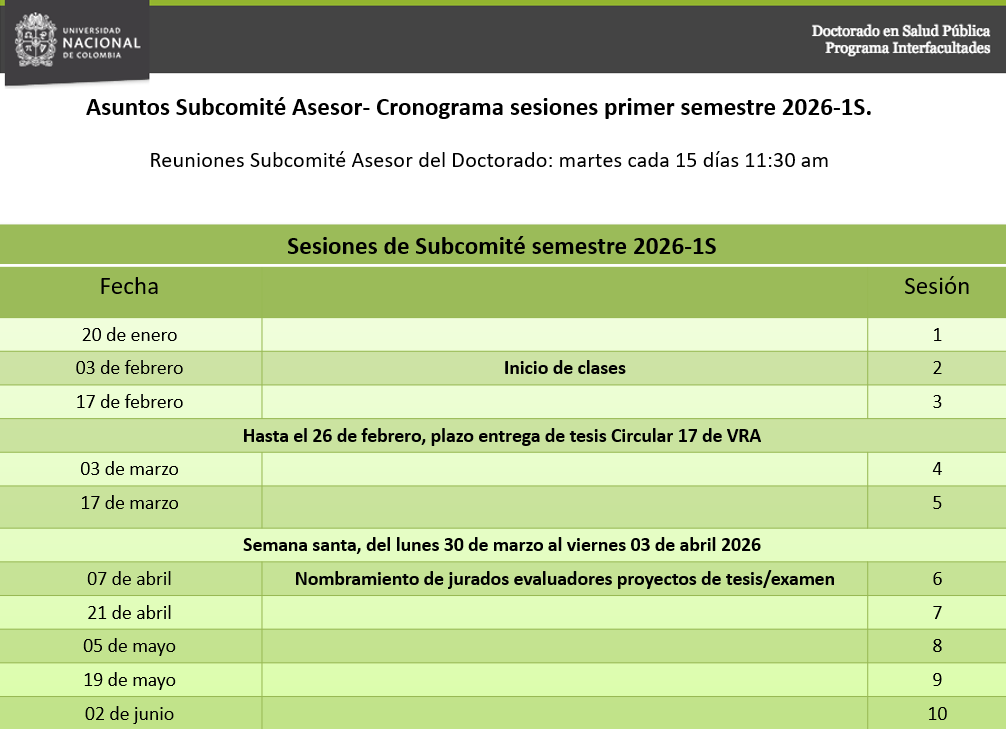Select the Nombramiento de jurados evaluadores cell
Screen dimensions: 1006x729
564,579
